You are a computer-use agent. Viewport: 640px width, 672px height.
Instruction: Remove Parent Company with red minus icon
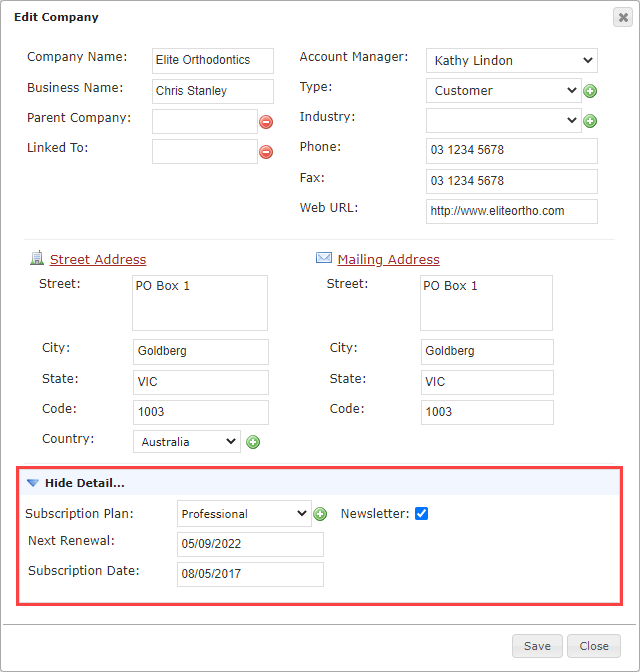click(x=266, y=122)
